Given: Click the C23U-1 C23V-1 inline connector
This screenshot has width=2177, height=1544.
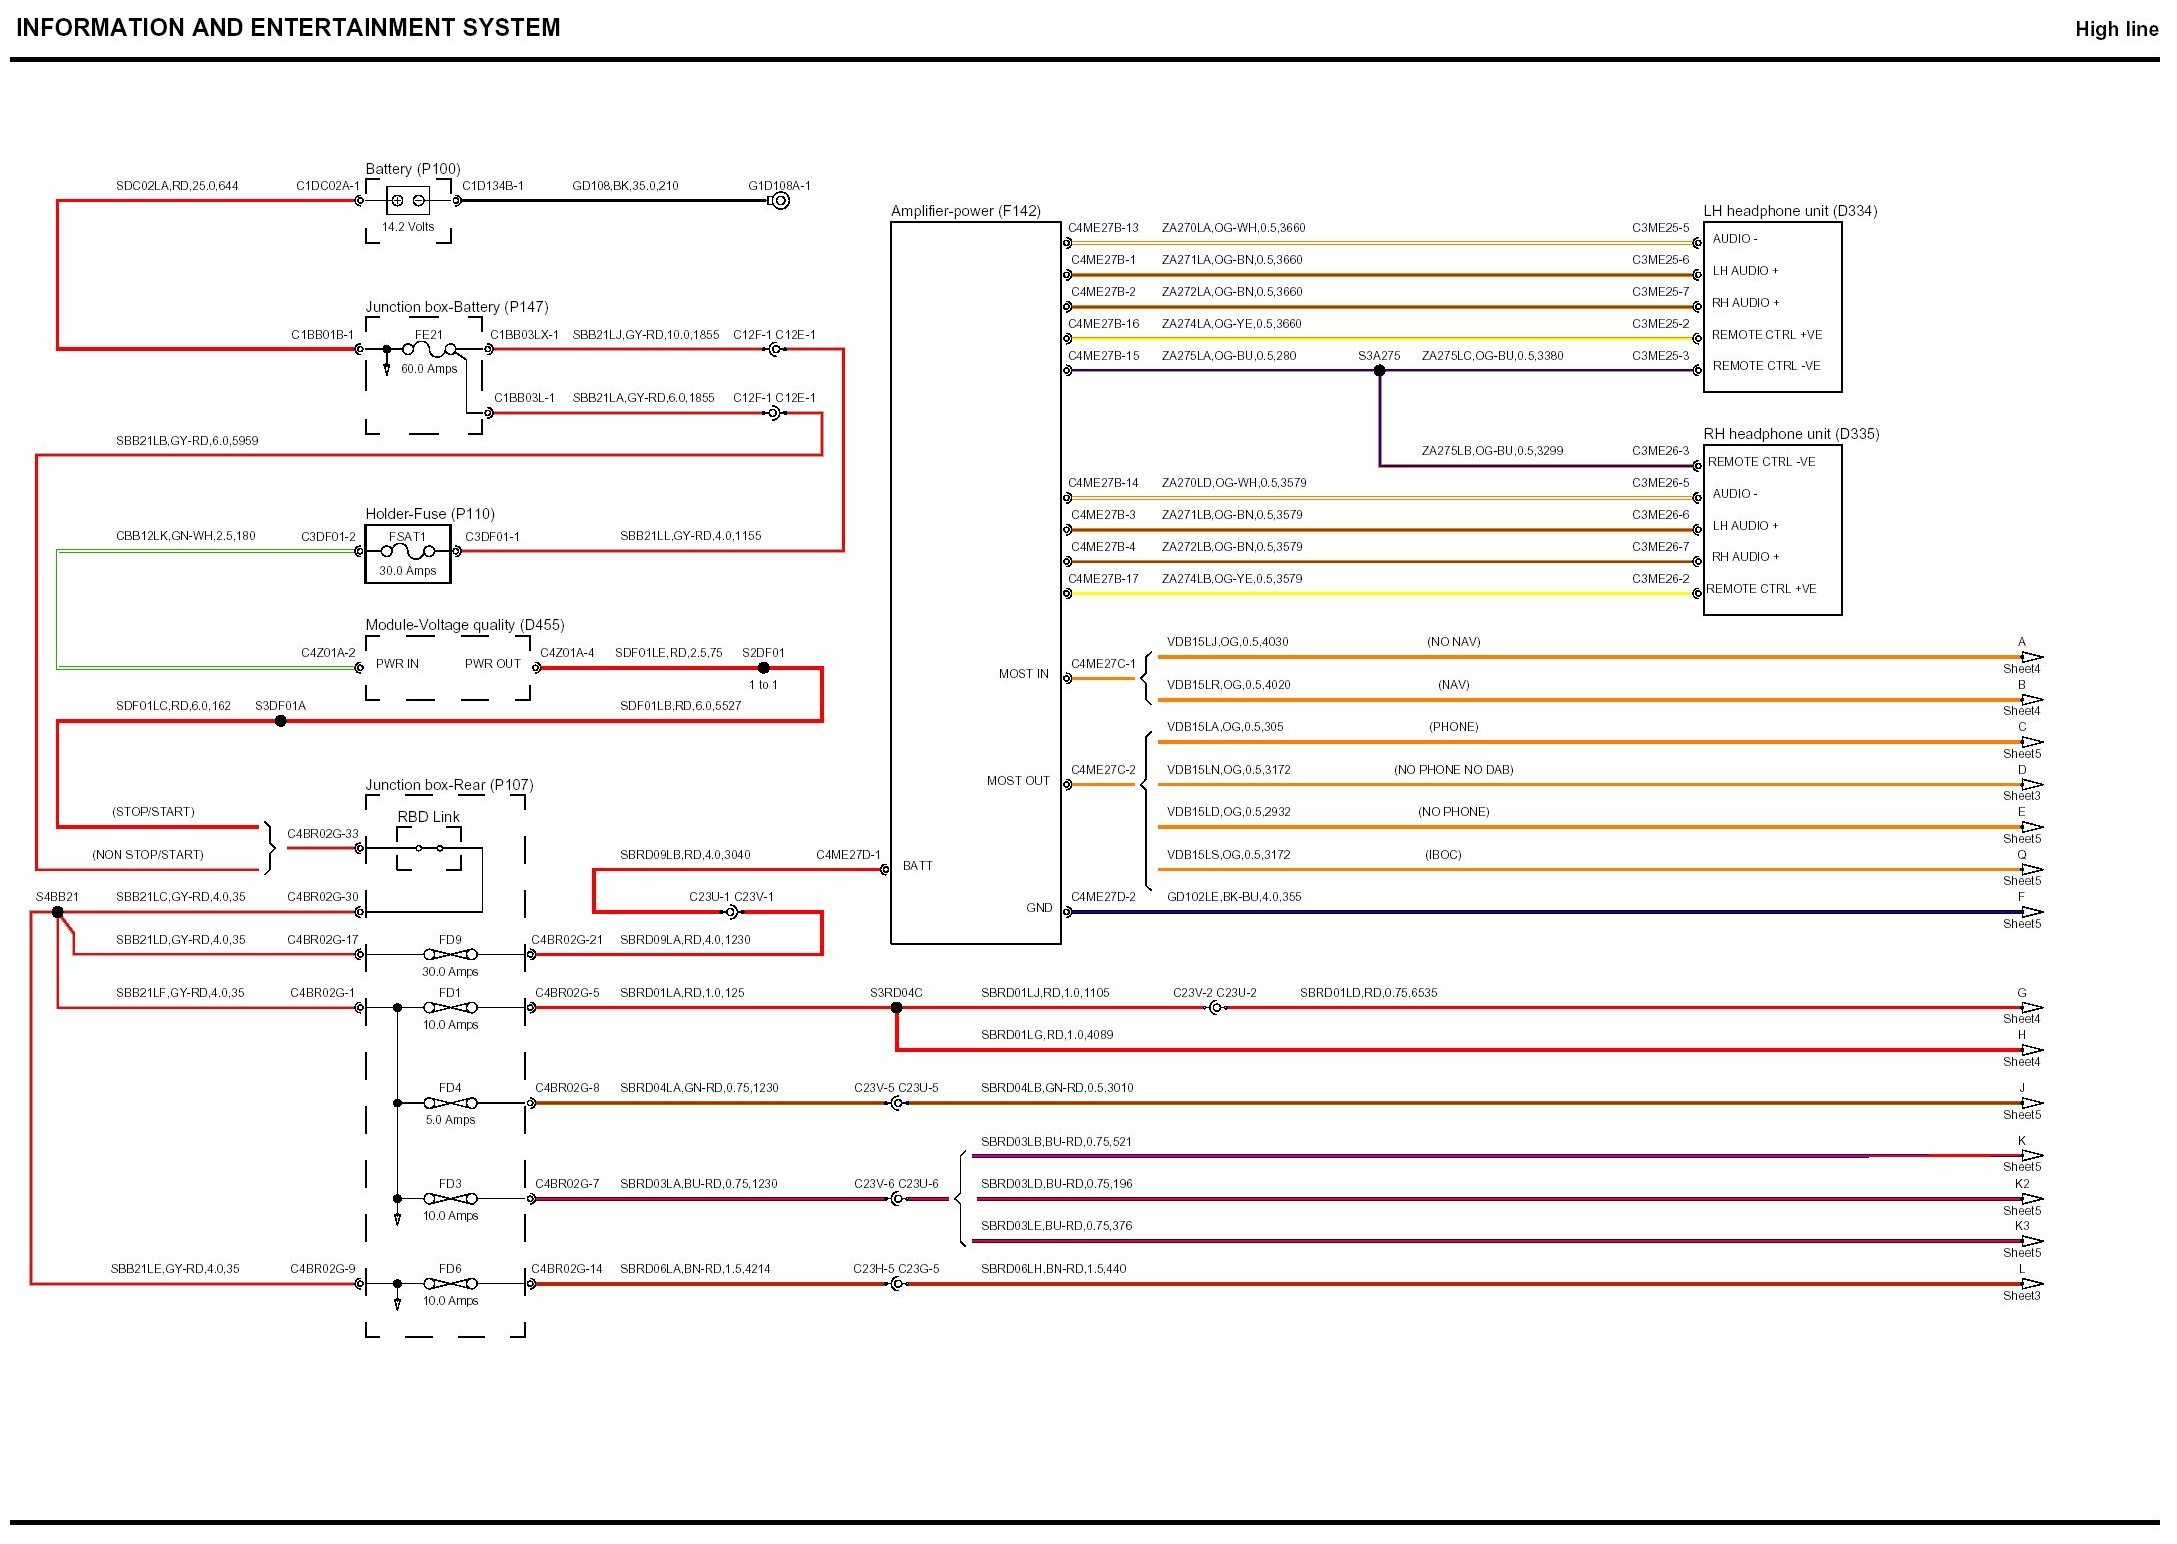Looking at the screenshot, I should coord(731,912).
